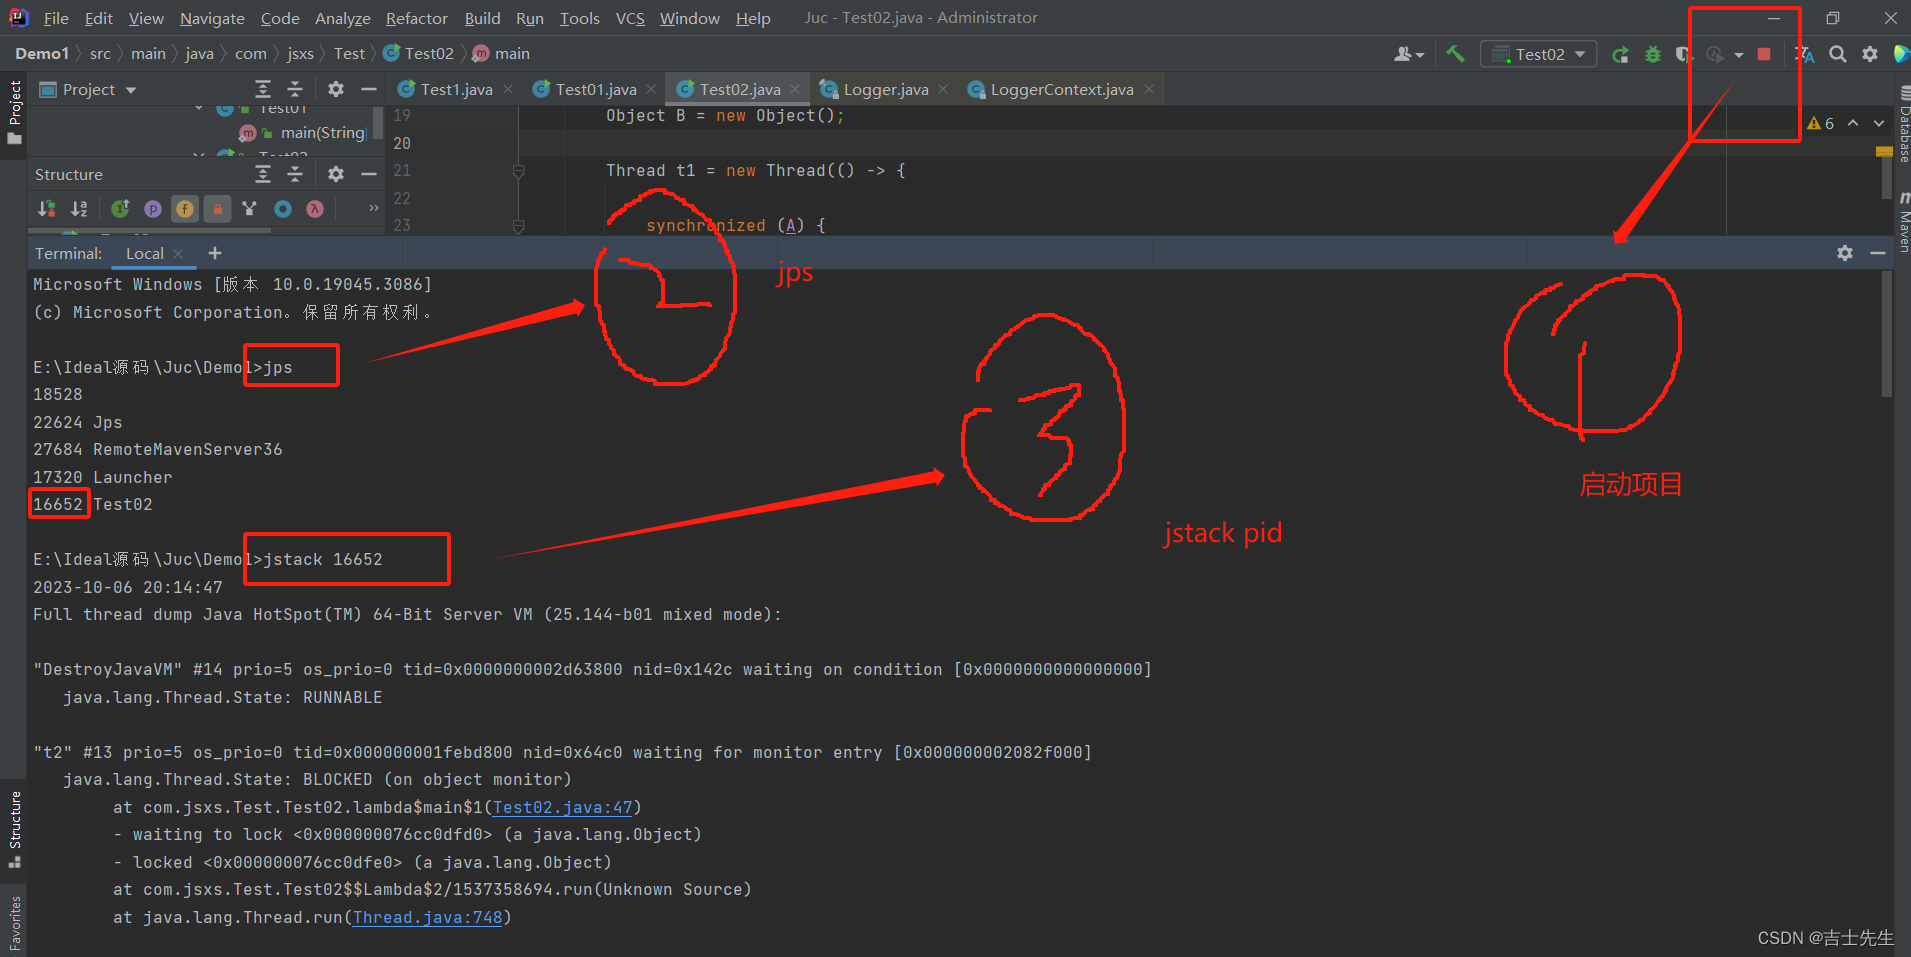
Task: Open Project panel gear options
Action: click(336, 89)
